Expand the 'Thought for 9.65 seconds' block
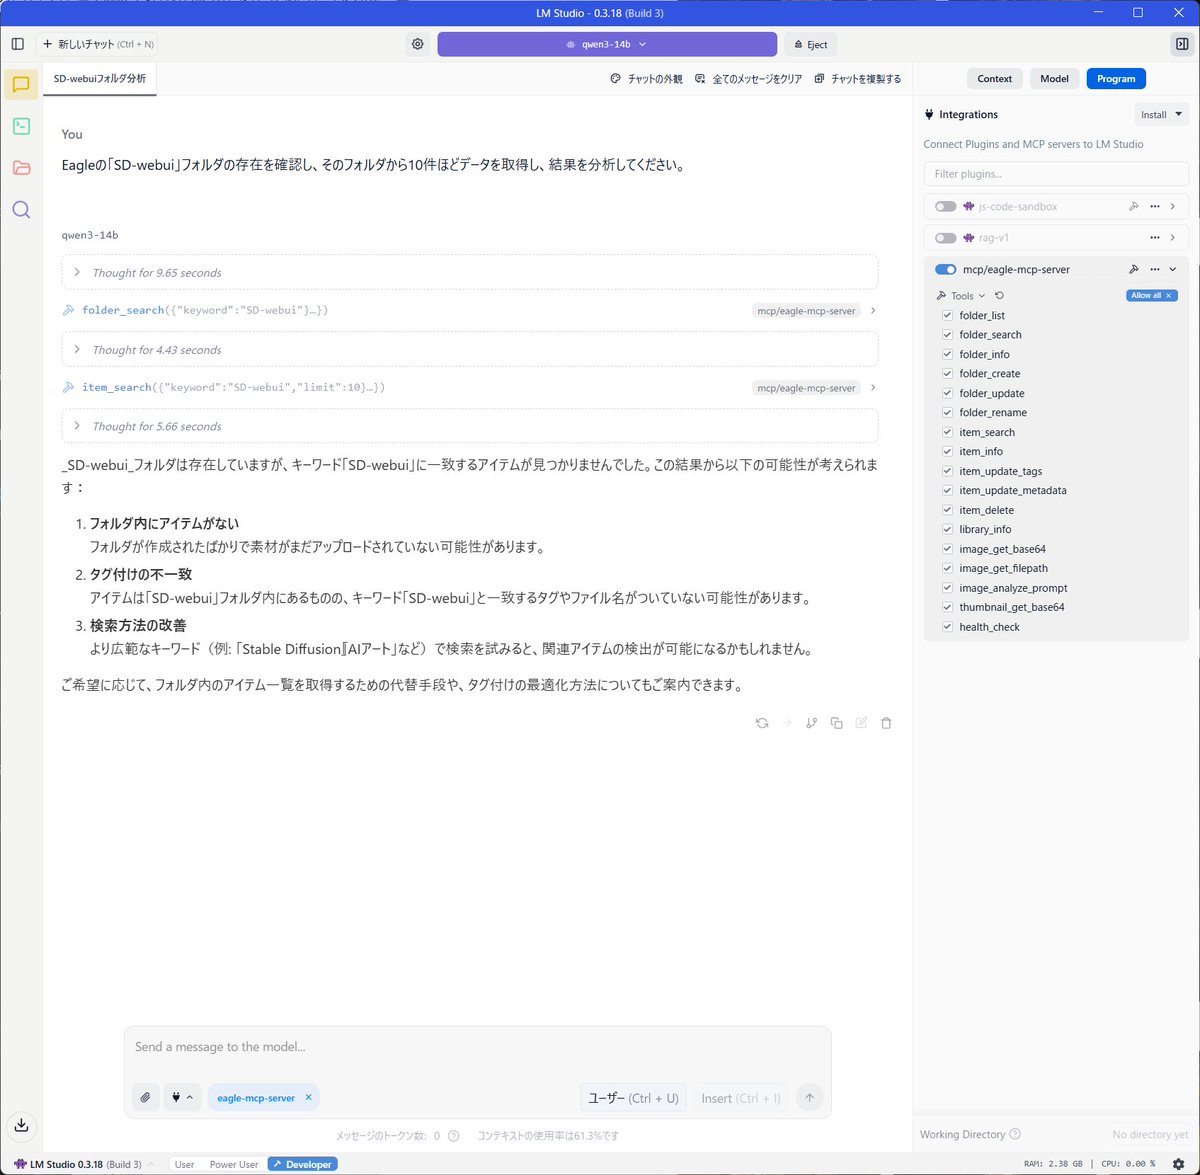 click(x=470, y=272)
